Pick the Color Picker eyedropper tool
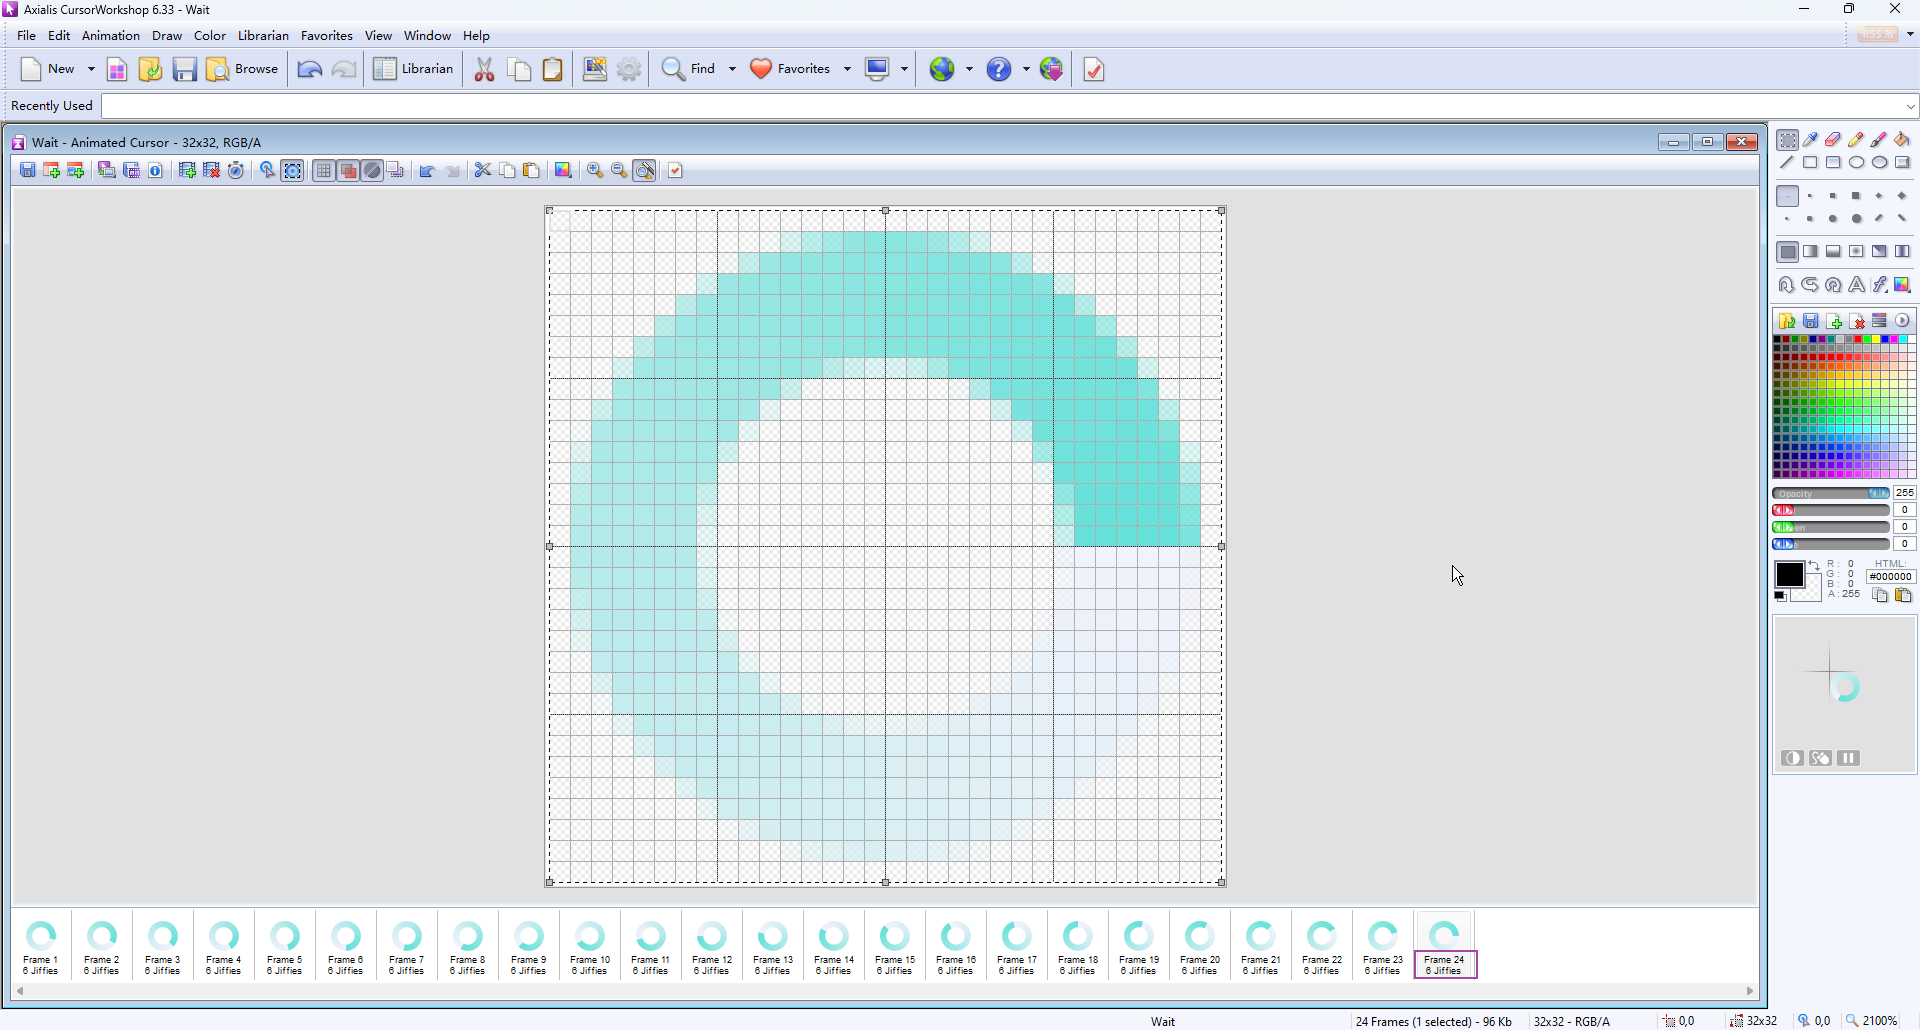Image resolution: width=1920 pixels, height=1030 pixels. [1810, 140]
